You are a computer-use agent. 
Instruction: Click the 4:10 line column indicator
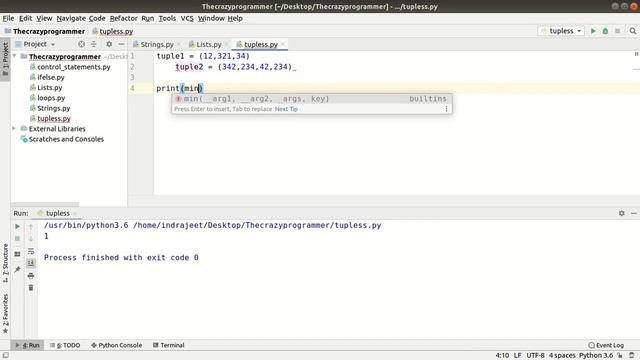click(x=502, y=356)
